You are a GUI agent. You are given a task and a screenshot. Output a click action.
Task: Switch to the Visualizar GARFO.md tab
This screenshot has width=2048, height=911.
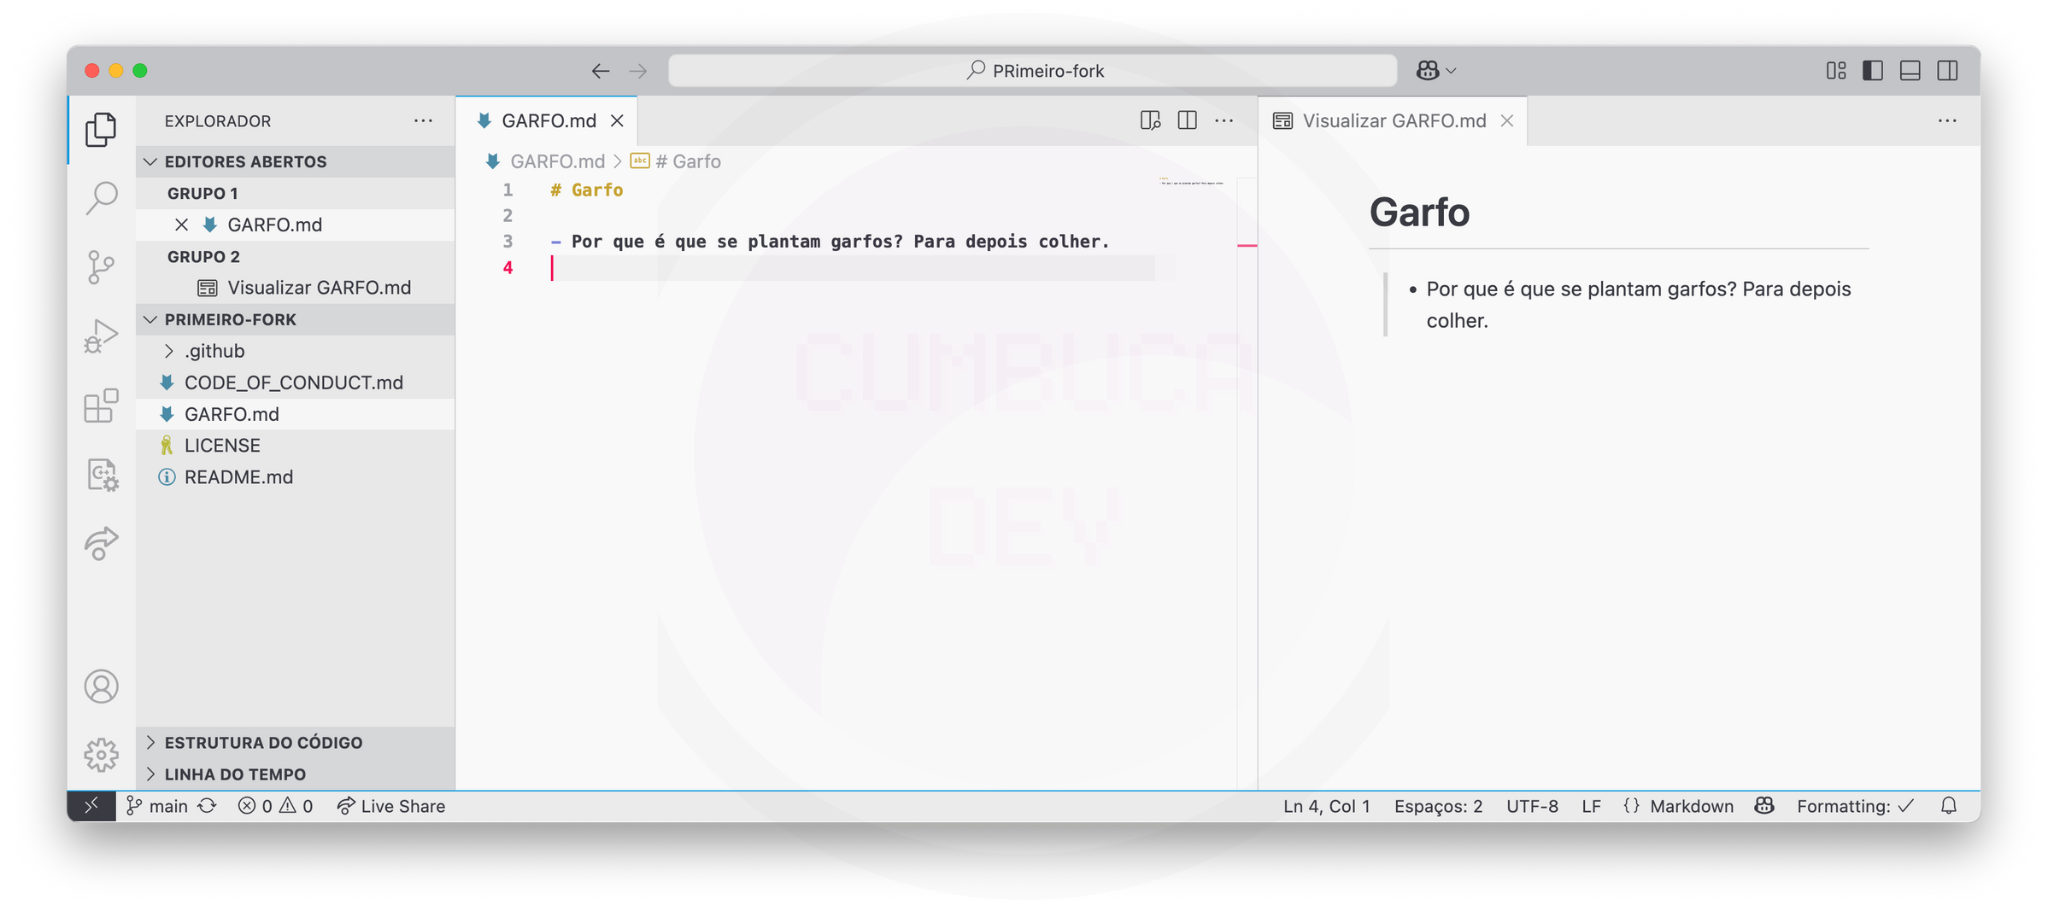click(1393, 121)
